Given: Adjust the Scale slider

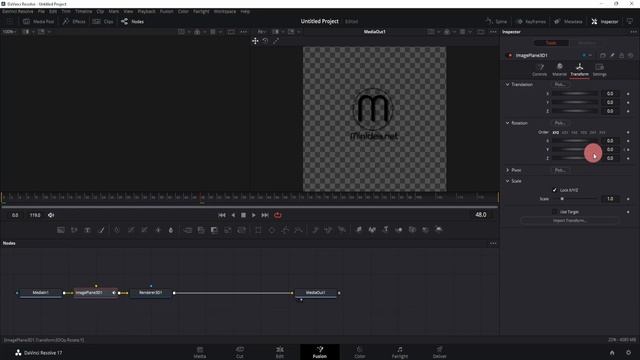Looking at the screenshot, I should pyautogui.click(x=576, y=199).
